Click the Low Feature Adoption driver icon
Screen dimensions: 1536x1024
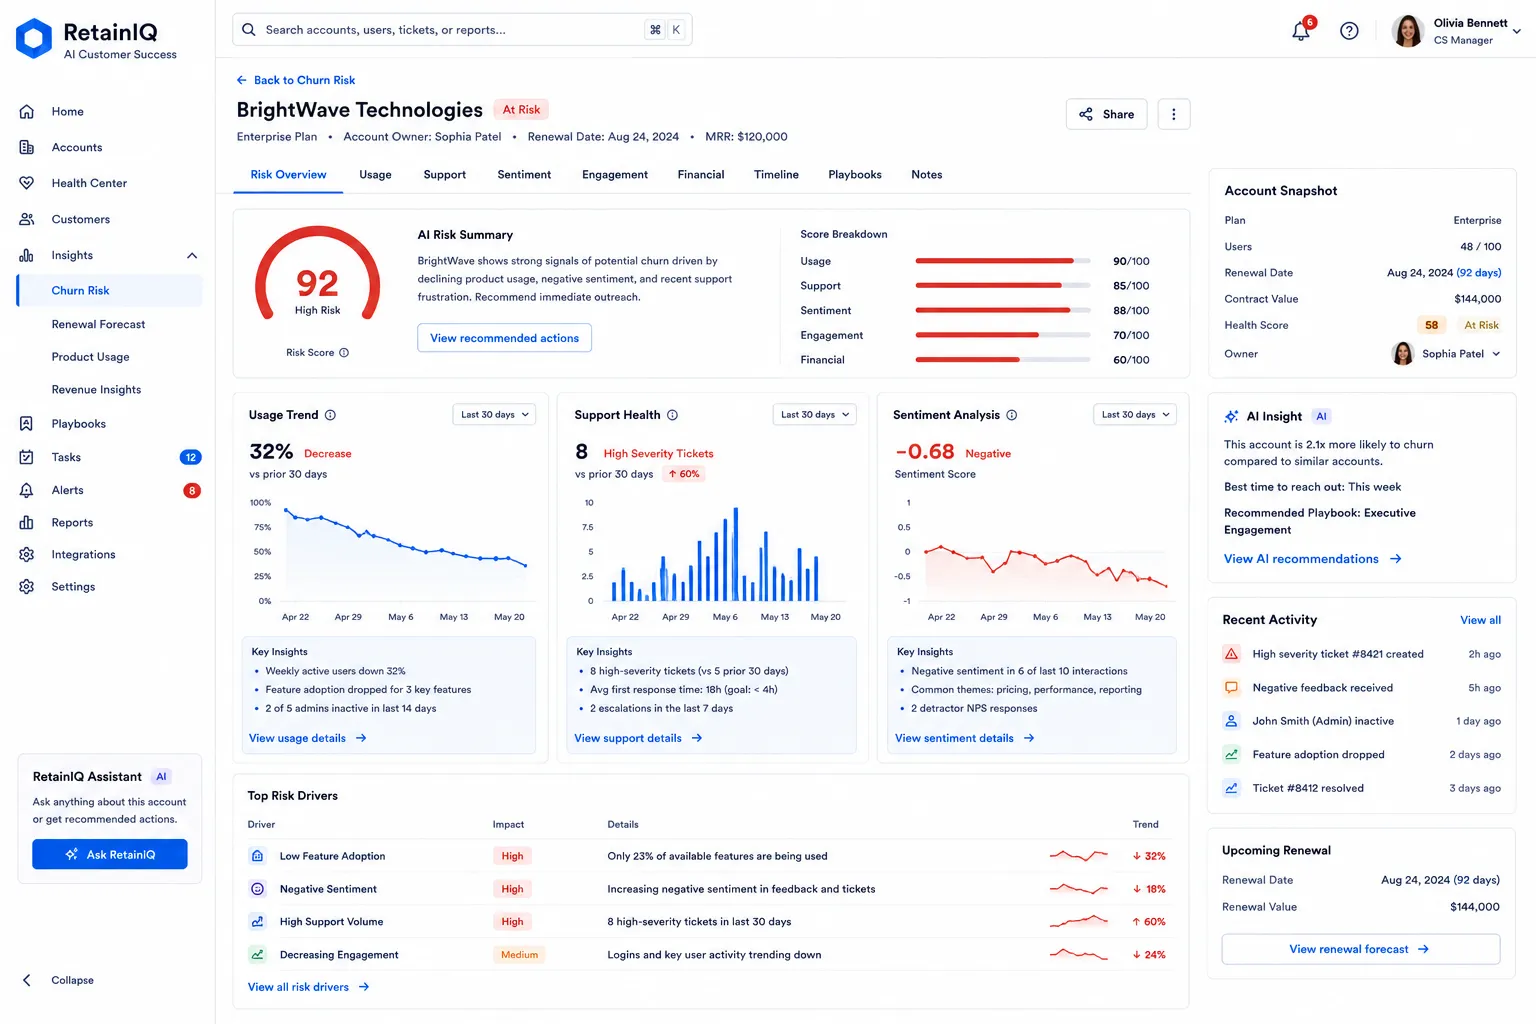coord(257,856)
